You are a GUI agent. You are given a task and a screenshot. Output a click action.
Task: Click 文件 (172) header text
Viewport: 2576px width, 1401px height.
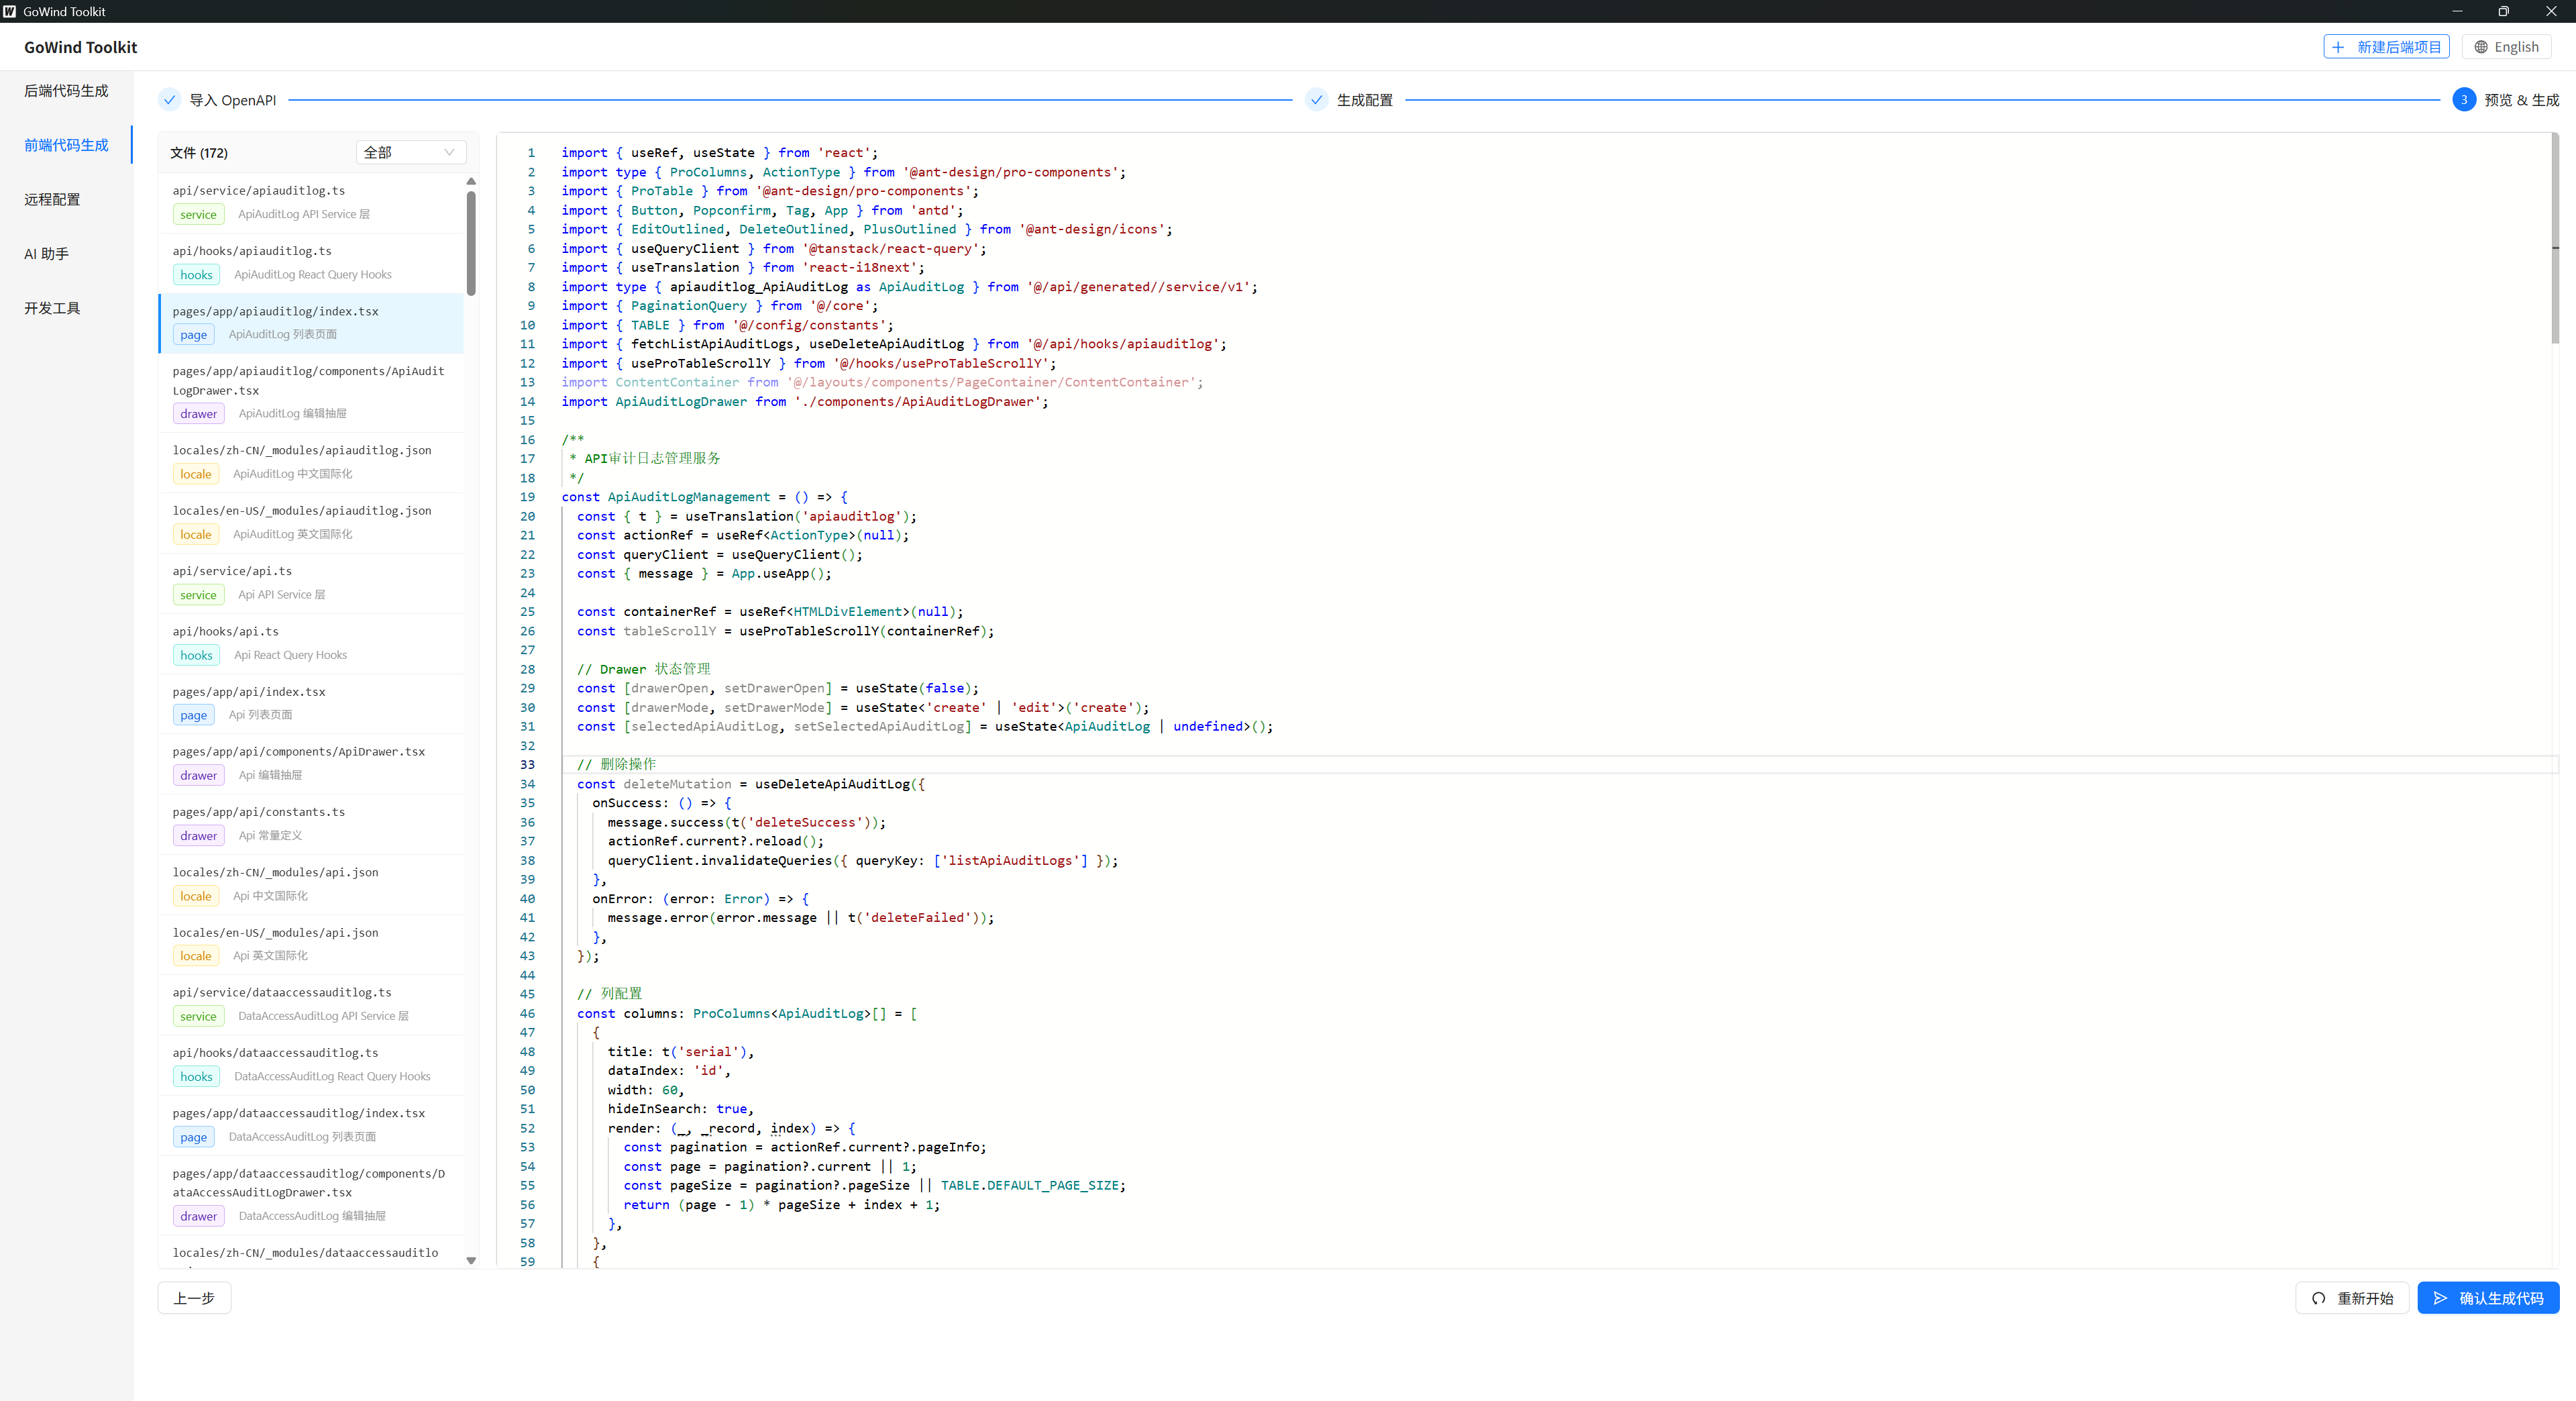199,153
